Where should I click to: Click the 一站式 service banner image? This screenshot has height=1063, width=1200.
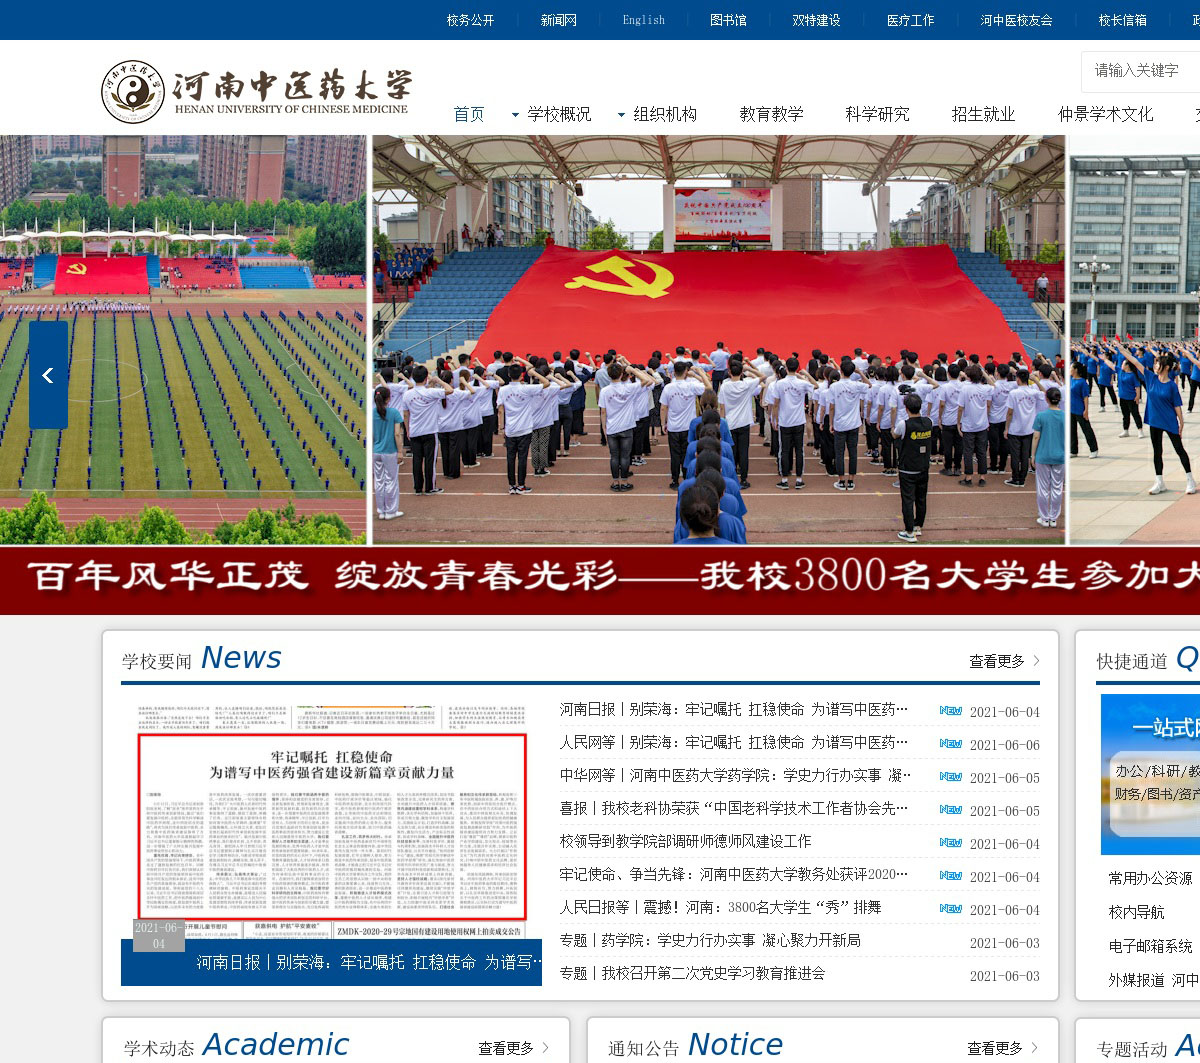point(1150,774)
